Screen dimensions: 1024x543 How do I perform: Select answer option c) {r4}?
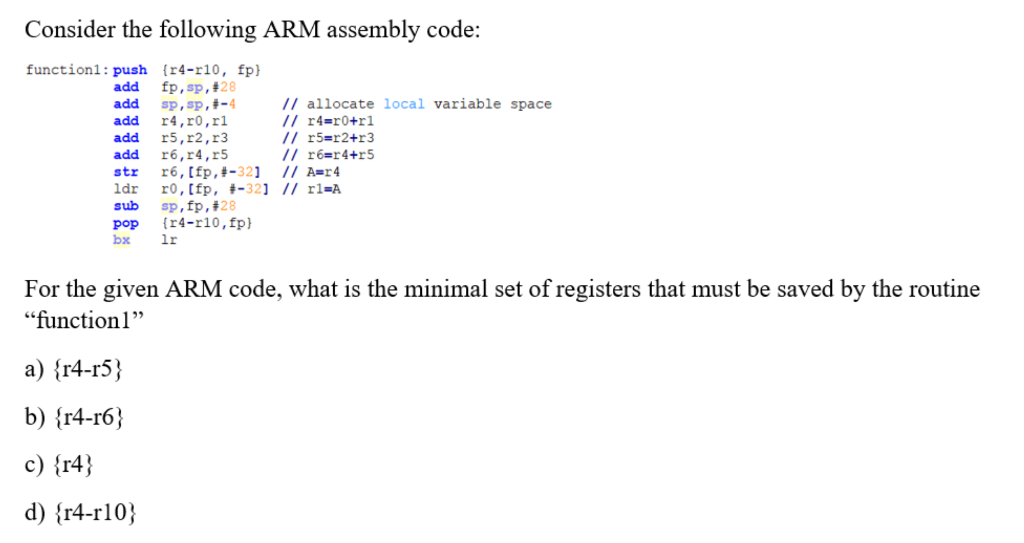coord(59,465)
